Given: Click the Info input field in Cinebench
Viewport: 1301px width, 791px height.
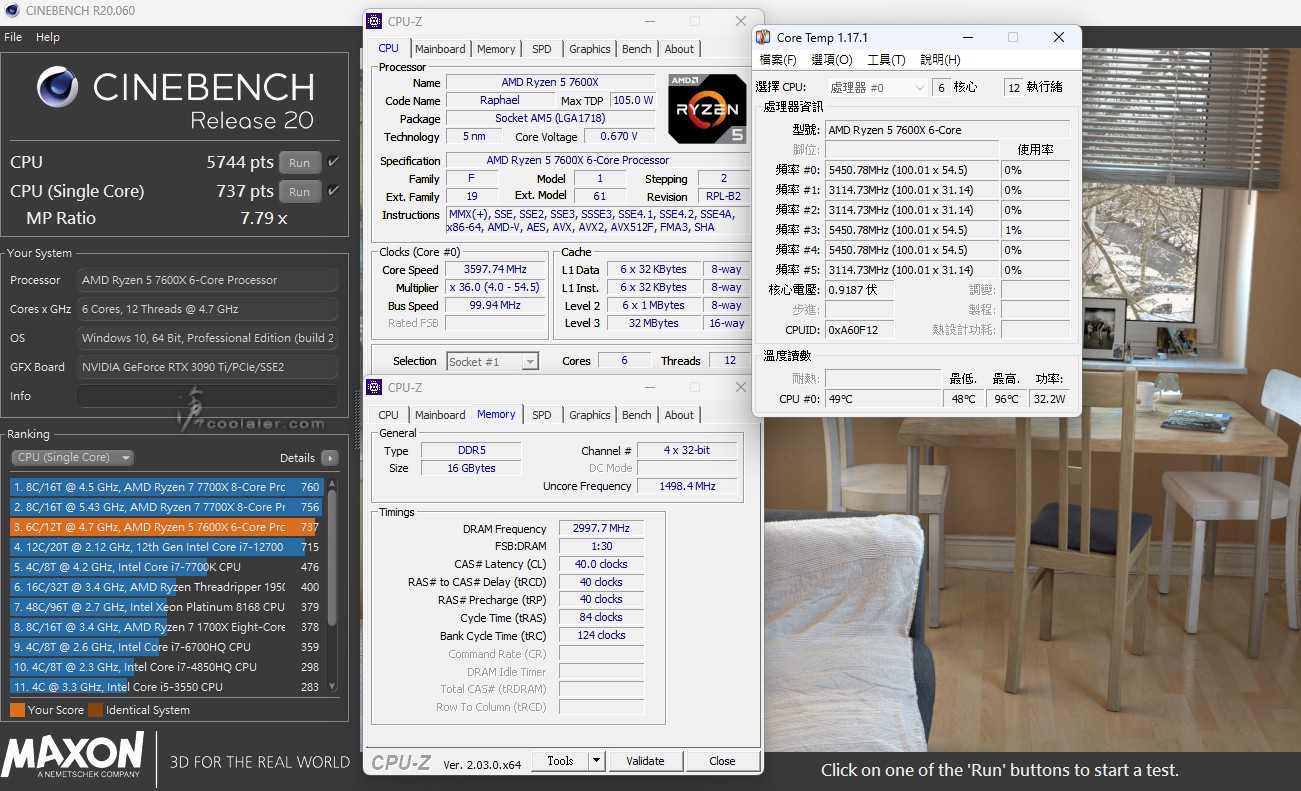Looking at the screenshot, I should 207,396.
